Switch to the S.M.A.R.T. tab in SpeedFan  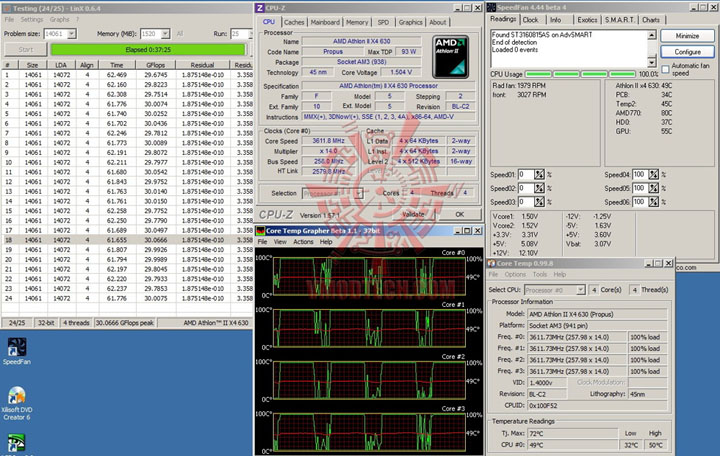pos(619,20)
